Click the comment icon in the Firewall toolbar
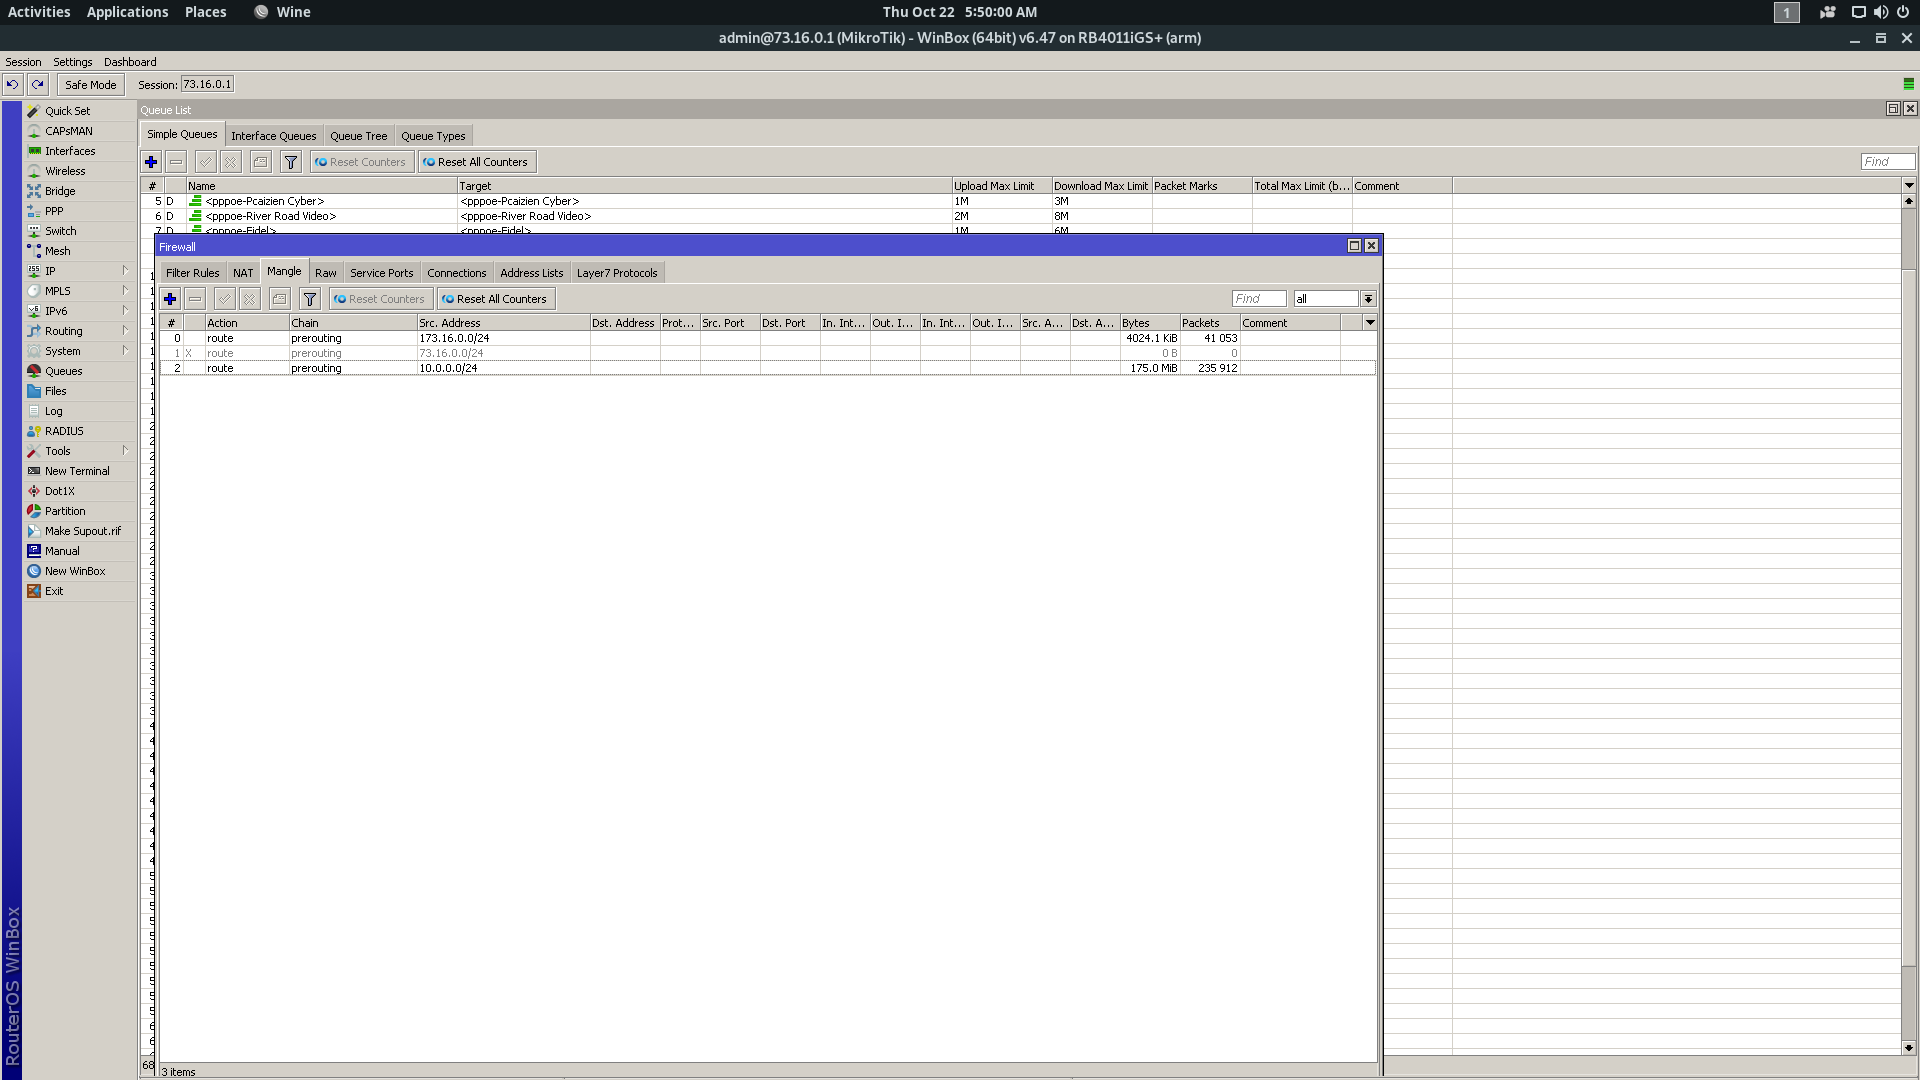Screen dimensions: 1920x1080 [280, 299]
